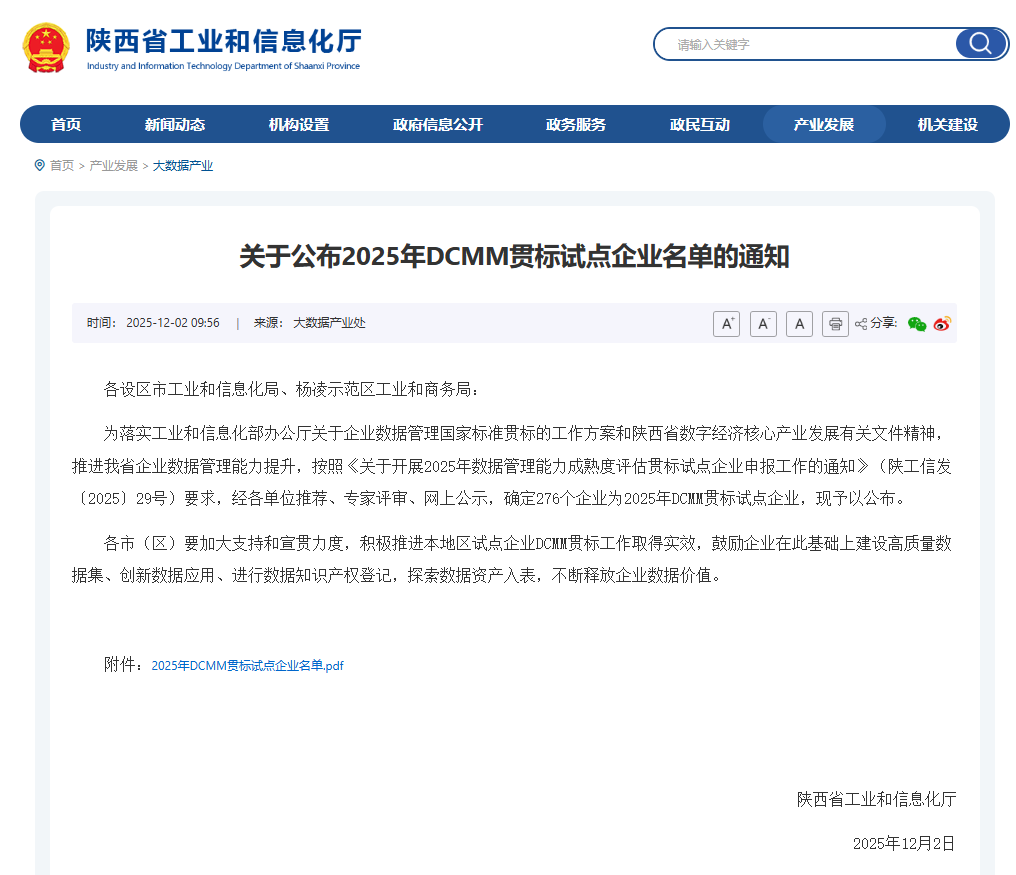Click the magnifier search button

(980, 44)
